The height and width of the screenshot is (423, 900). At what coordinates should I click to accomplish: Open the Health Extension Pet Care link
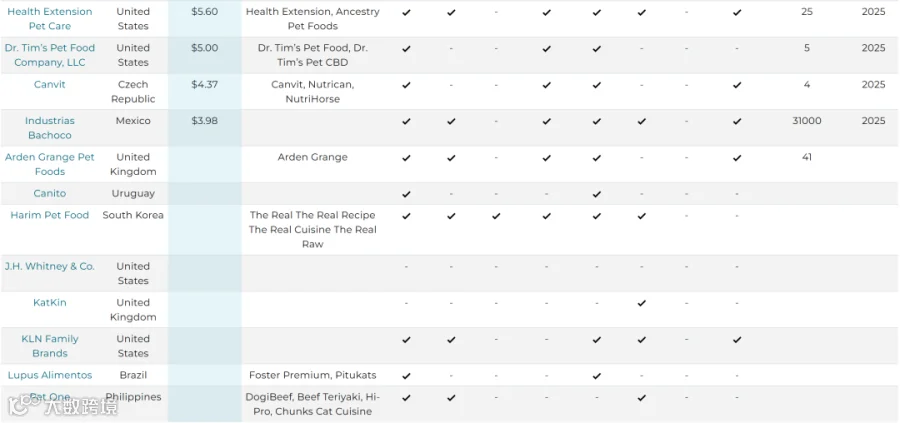coord(49,18)
